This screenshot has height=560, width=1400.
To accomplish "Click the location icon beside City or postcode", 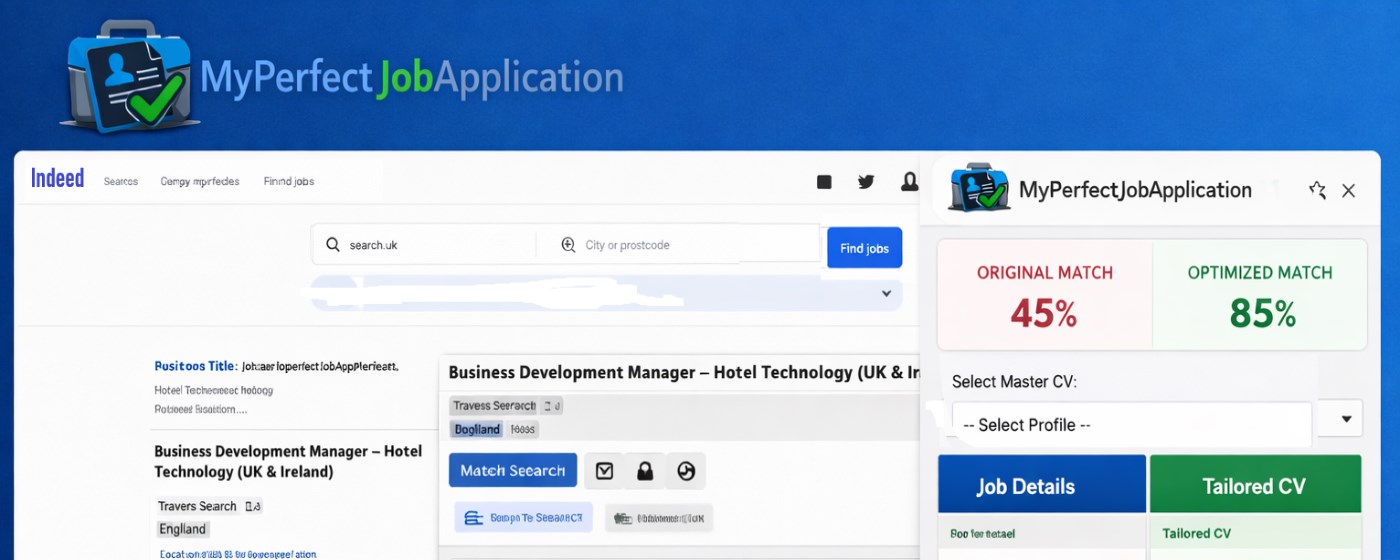I will coord(568,245).
